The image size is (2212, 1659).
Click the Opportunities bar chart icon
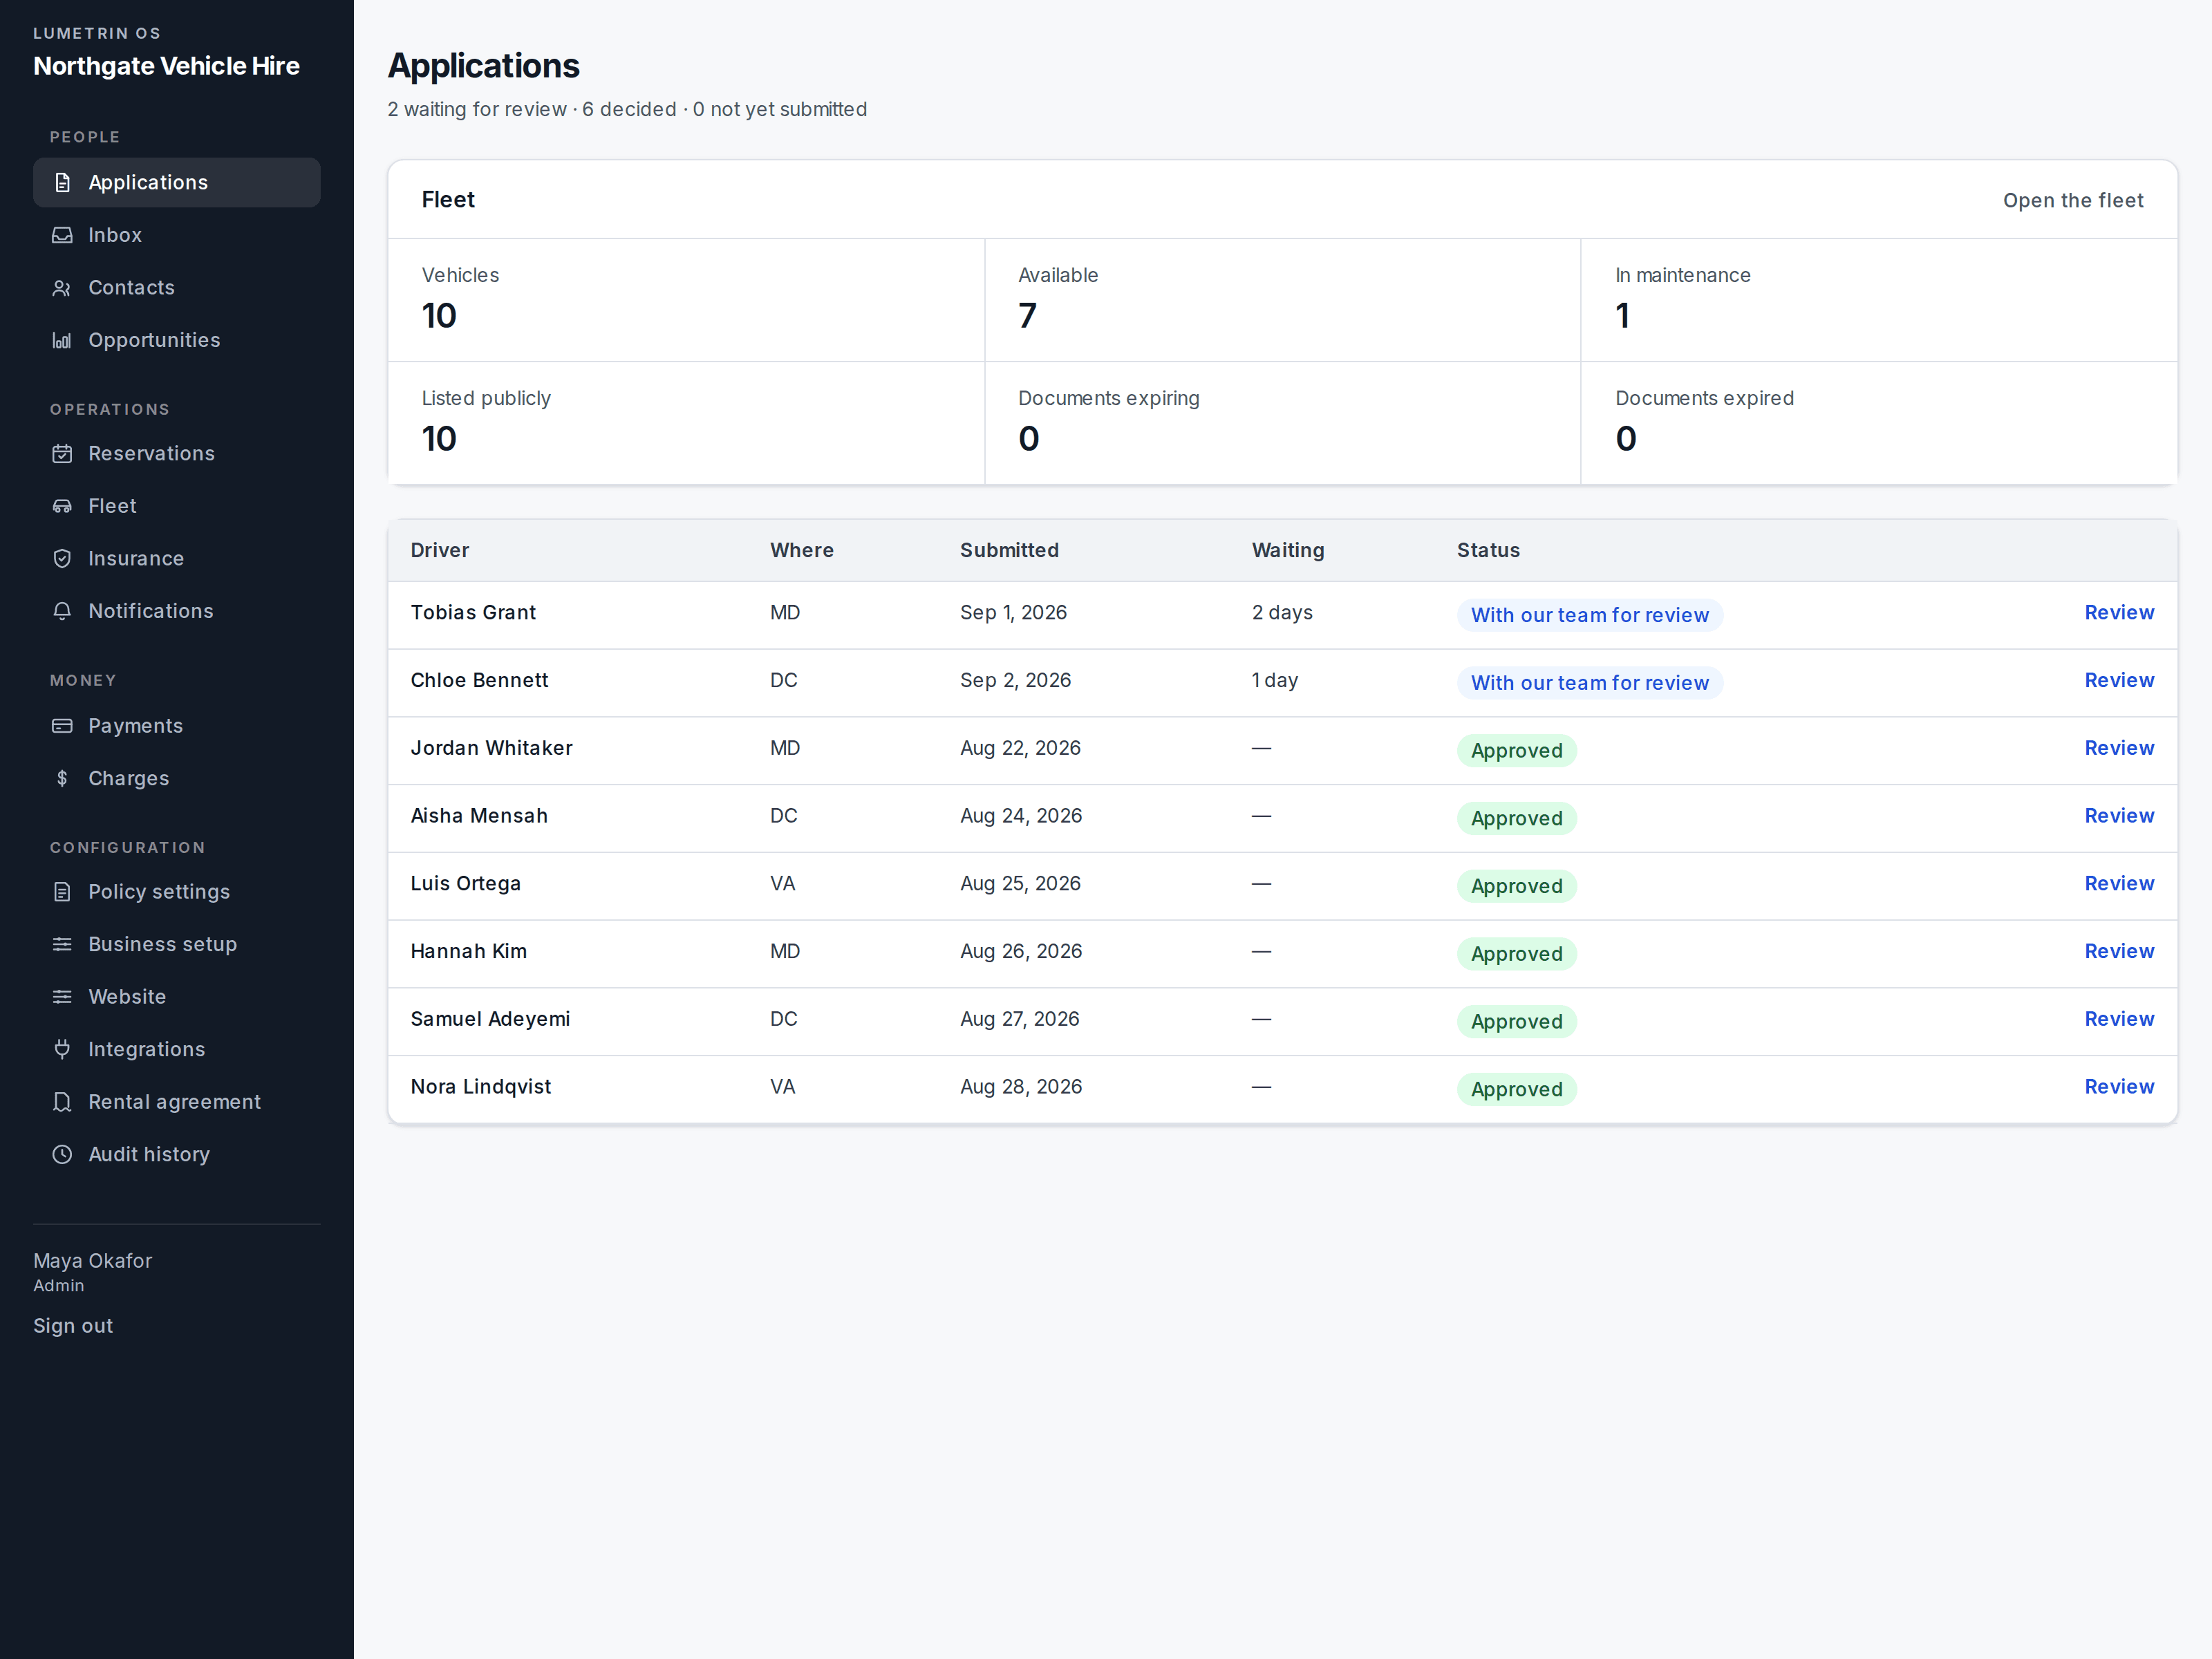(62, 340)
